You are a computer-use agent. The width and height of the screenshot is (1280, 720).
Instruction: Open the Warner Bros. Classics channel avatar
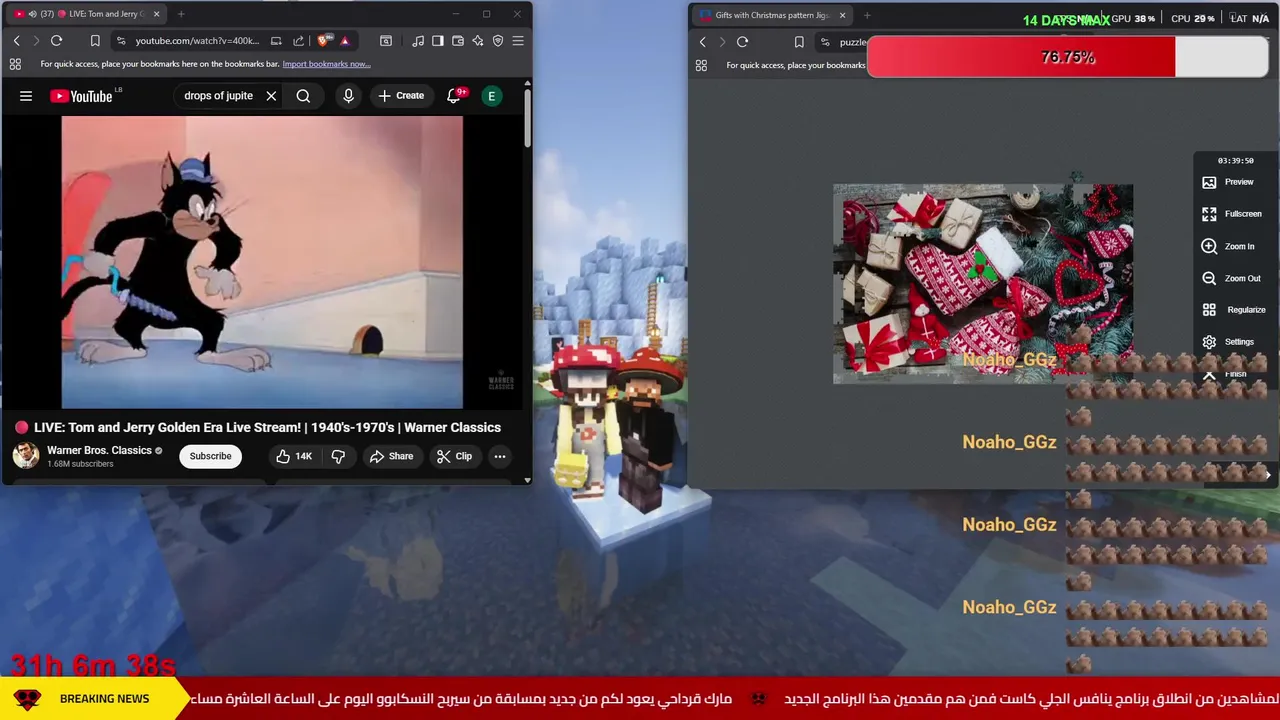pos(26,456)
